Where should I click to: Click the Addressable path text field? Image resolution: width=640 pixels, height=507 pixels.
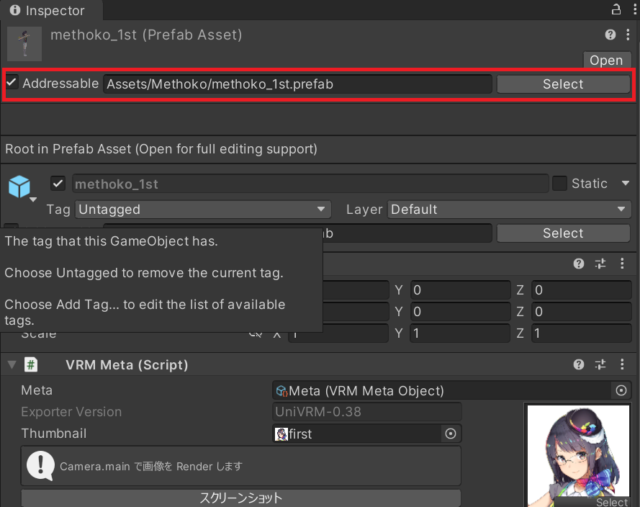click(x=298, y=84)
